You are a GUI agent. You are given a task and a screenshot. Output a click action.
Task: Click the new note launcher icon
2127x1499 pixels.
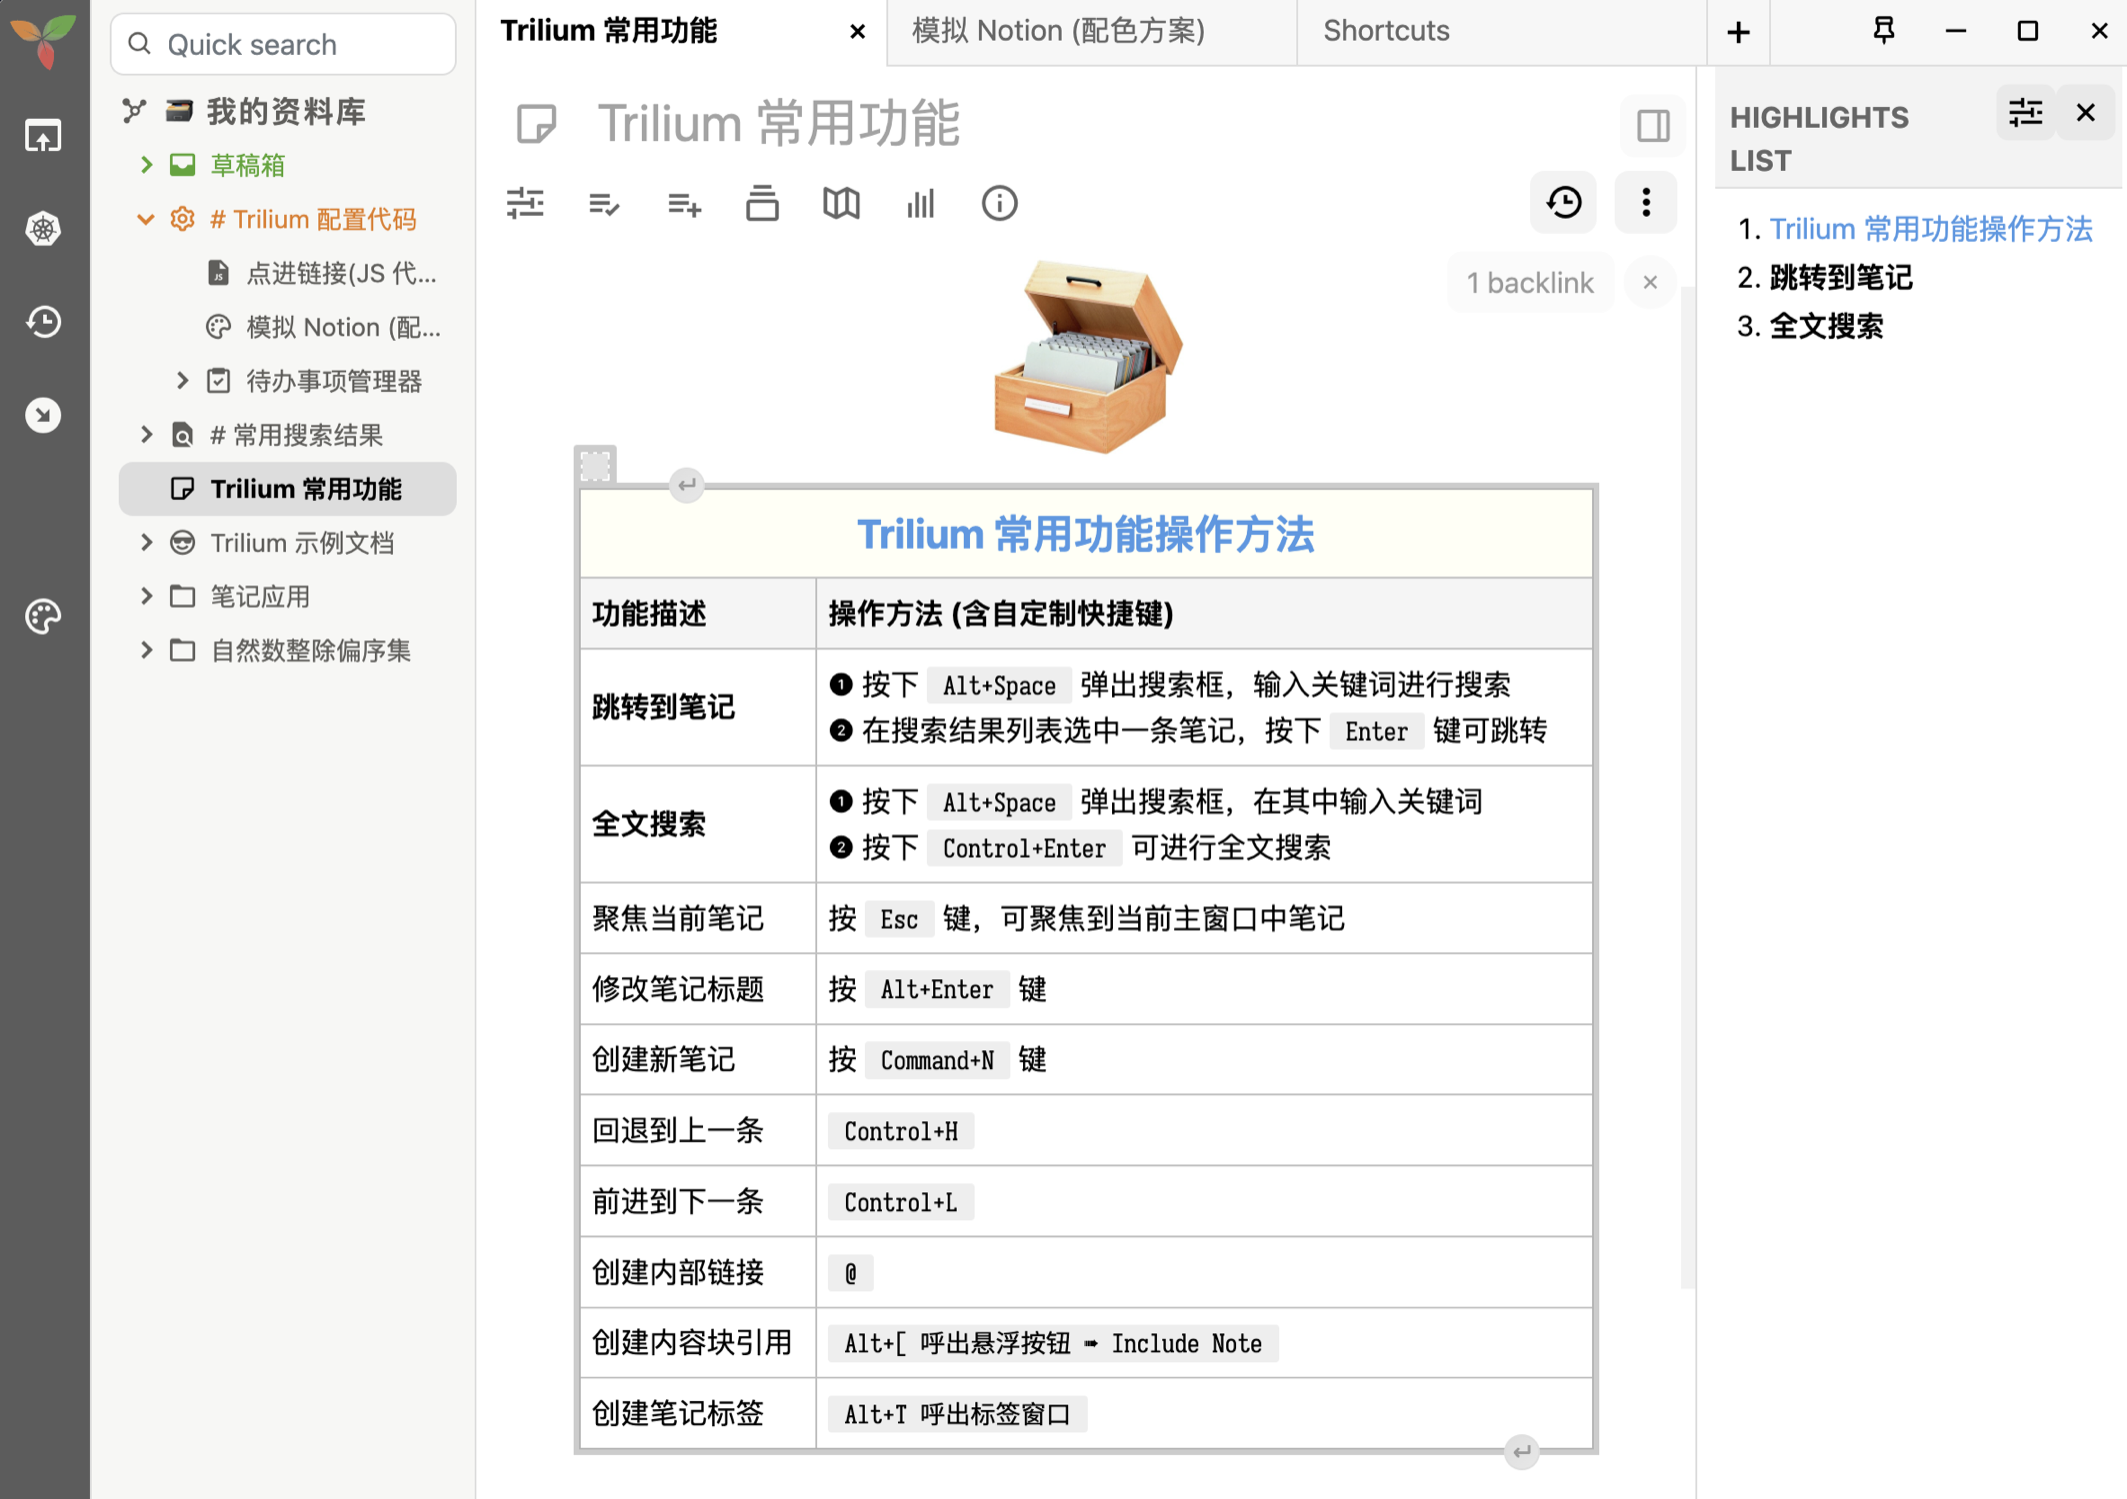(x=43, y=136)
